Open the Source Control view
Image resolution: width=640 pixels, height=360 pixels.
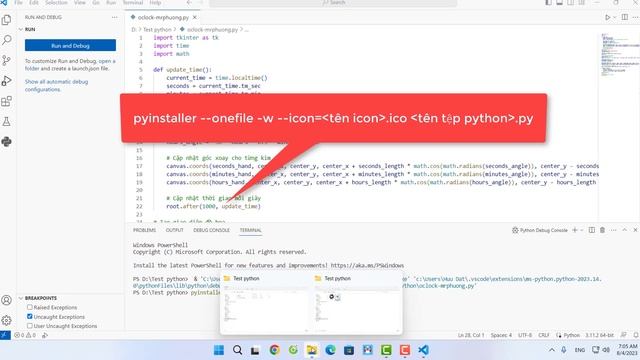[7, 60]
